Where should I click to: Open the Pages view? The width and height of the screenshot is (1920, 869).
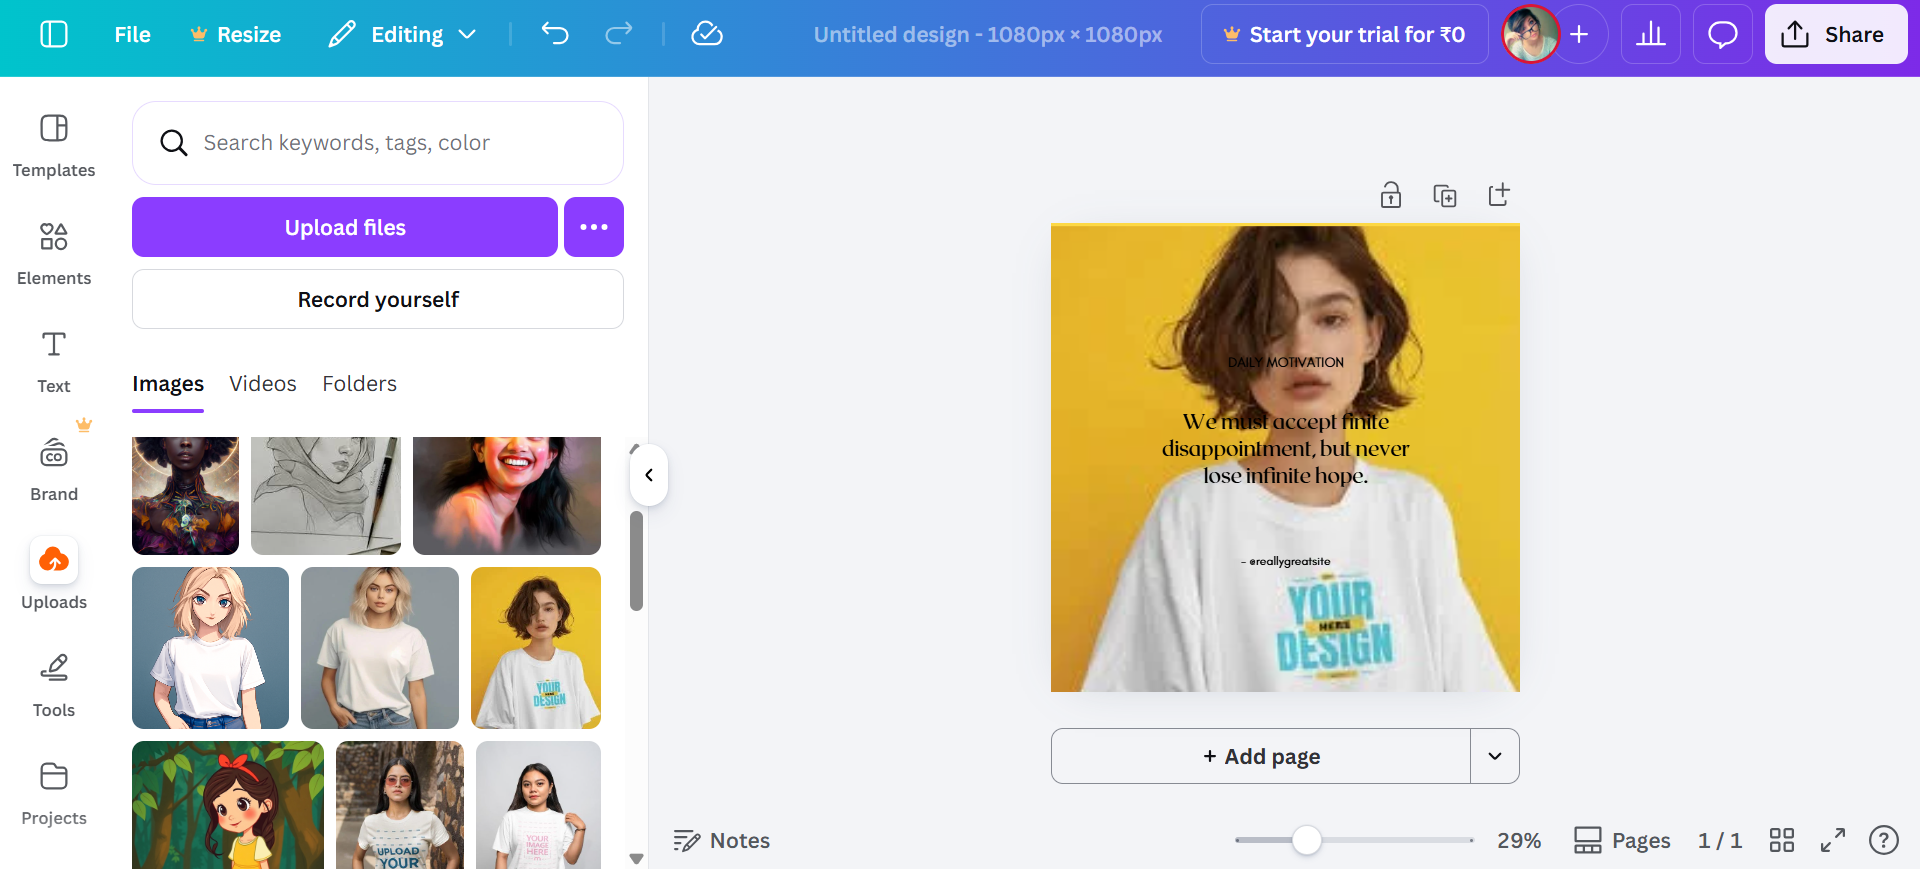[1622, 841]
